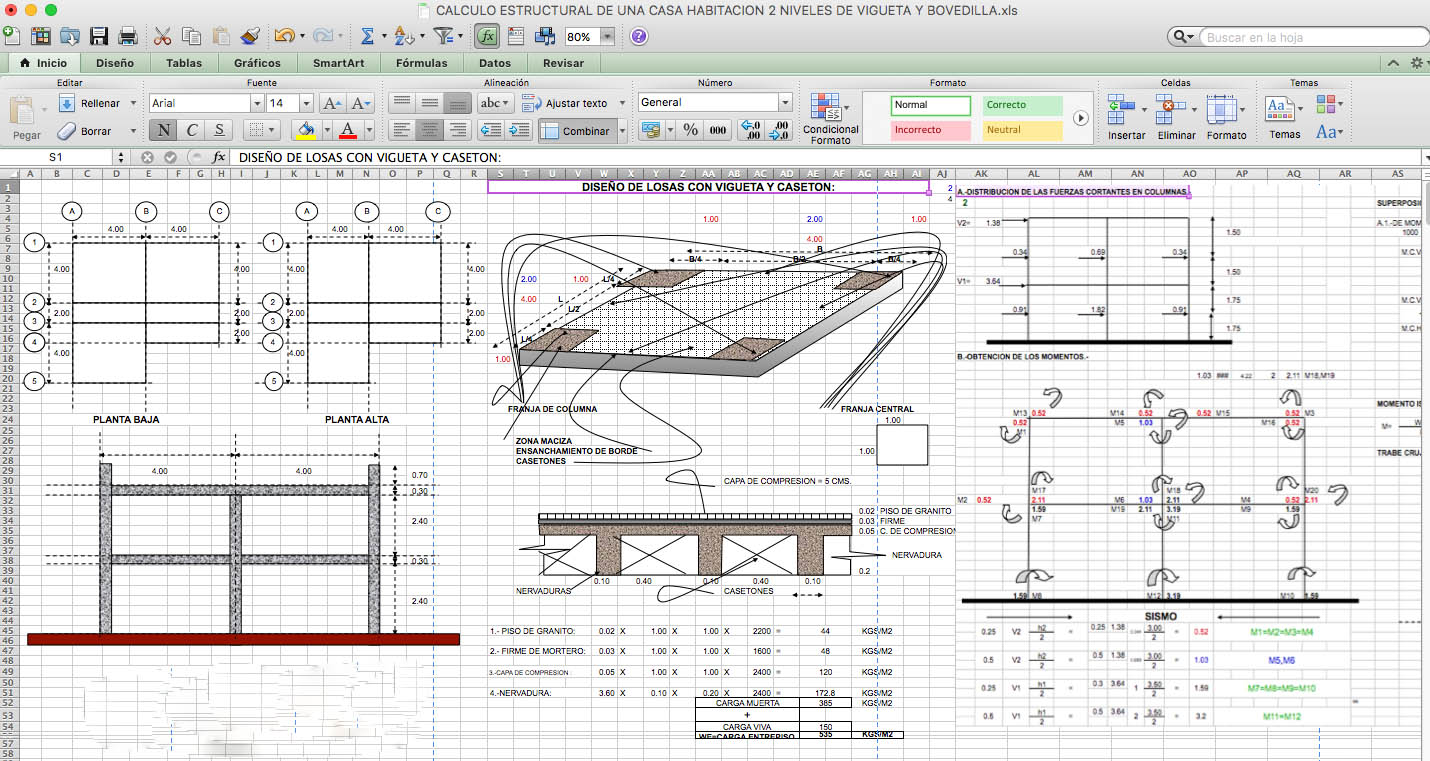Toggle underline S formatting

219,130
